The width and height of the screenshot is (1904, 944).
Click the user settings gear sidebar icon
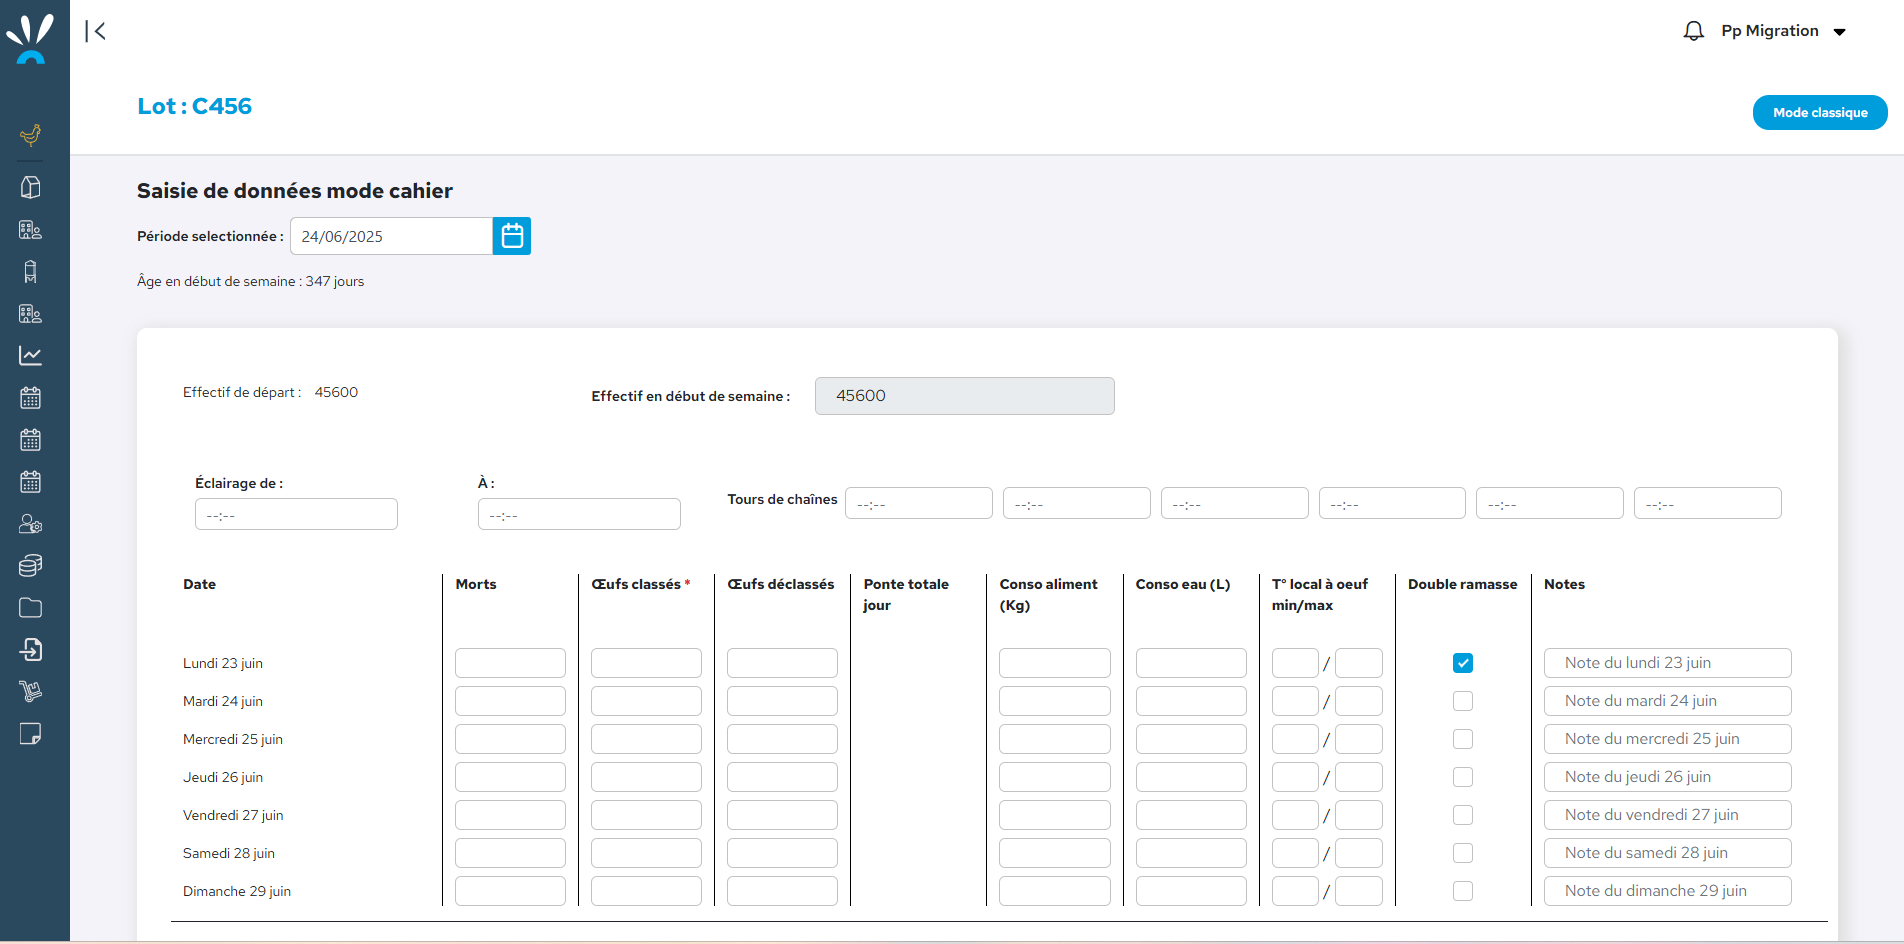[31, 524]
